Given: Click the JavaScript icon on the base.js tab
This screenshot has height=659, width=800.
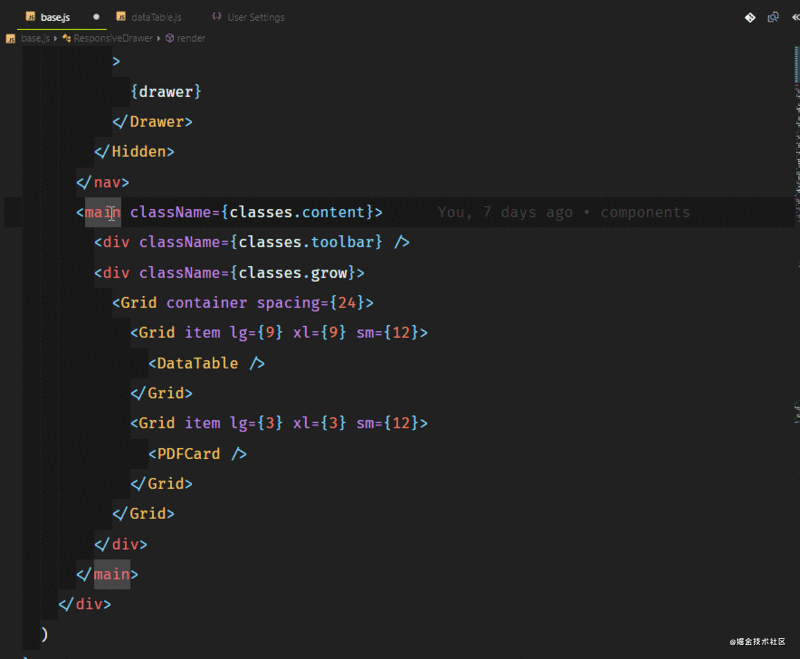Looking at the screenshot, I should click(x=31, y=16).
